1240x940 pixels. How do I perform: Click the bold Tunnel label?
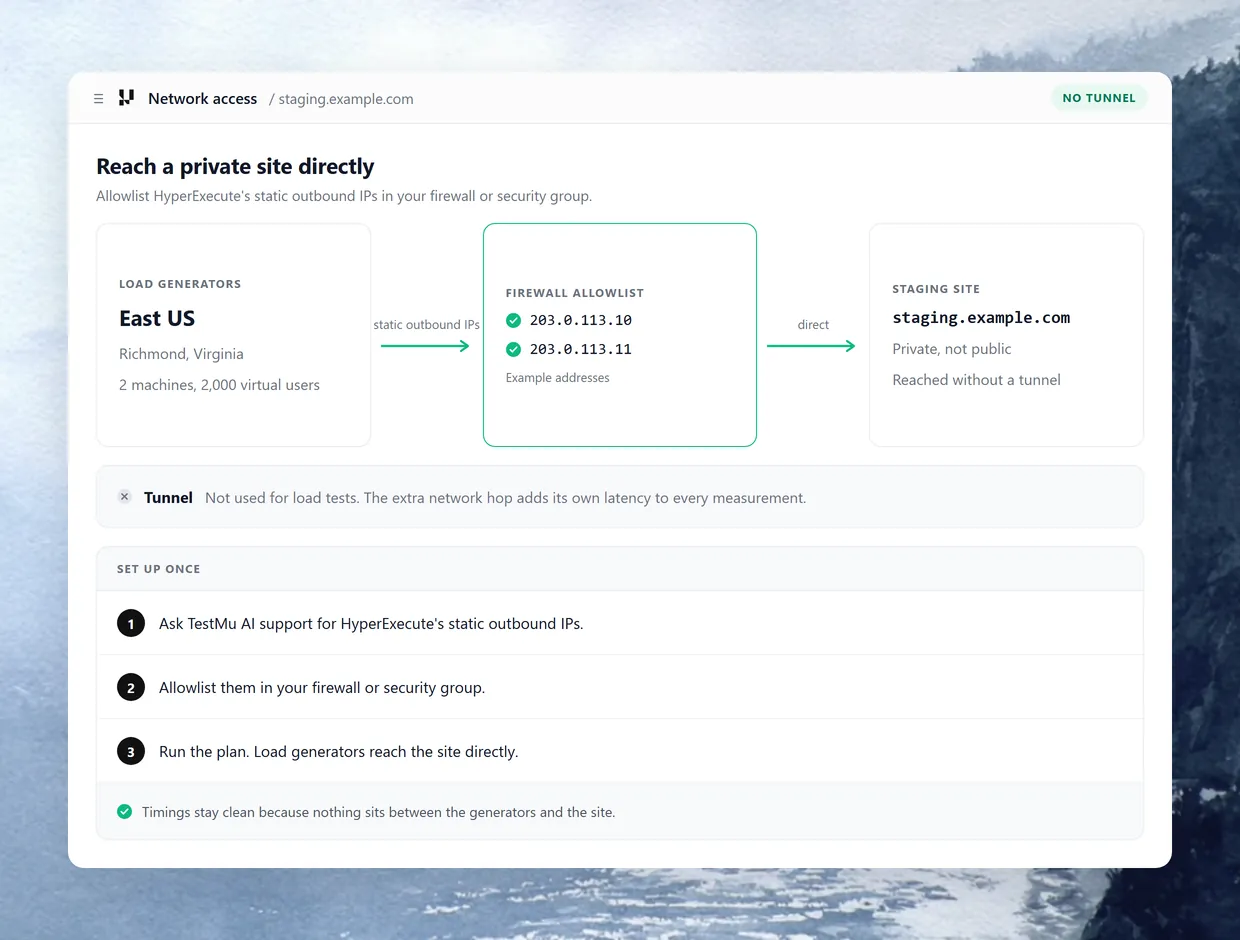(168, 497)
